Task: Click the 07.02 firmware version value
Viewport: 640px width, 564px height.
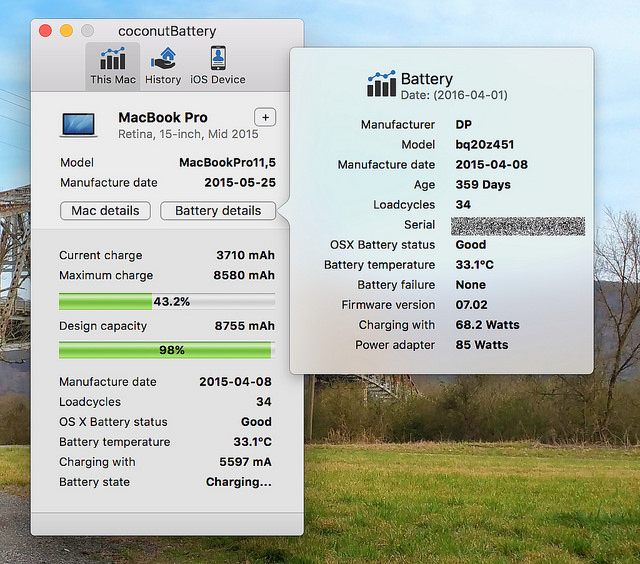Action: point(471,305)
